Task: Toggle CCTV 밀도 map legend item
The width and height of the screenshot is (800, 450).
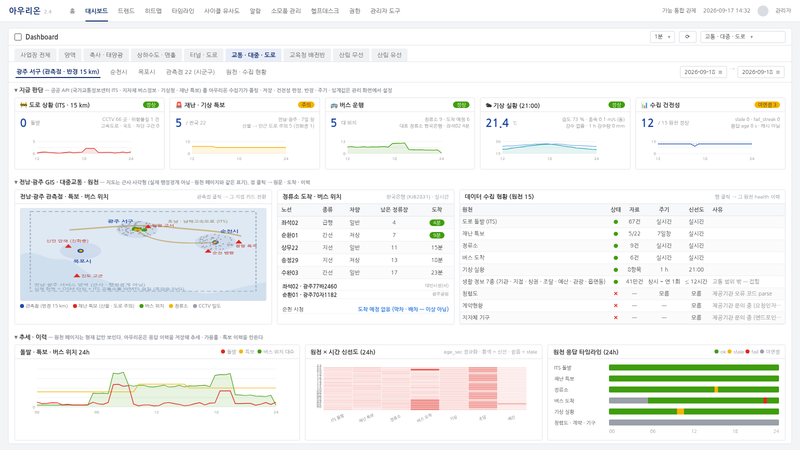Action: (207, 306)
